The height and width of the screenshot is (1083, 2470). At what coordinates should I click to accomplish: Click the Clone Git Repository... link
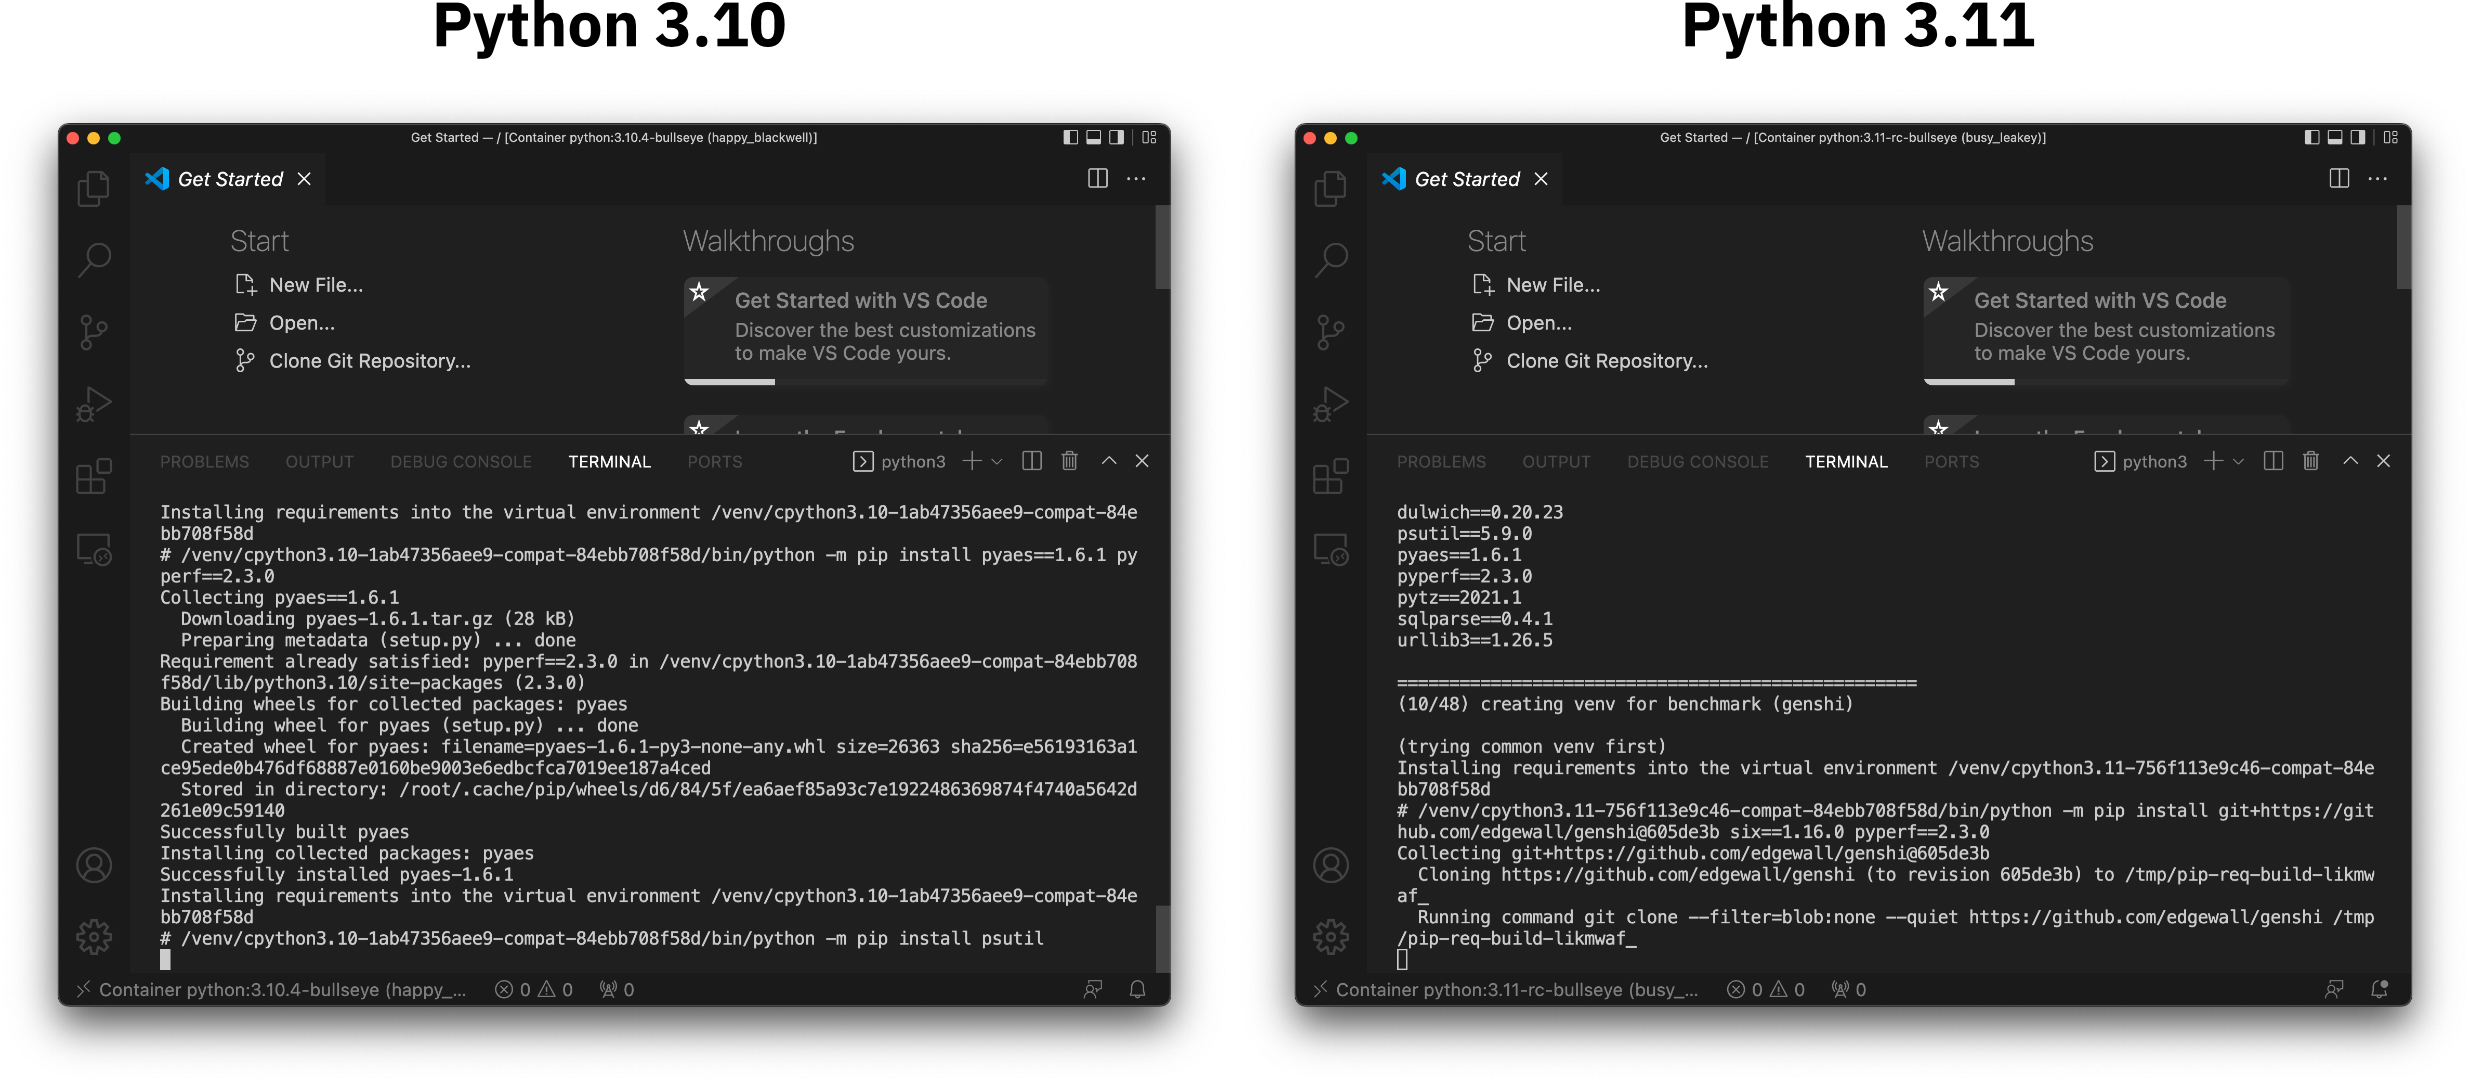pyautogui.click(x=371, y=360)
